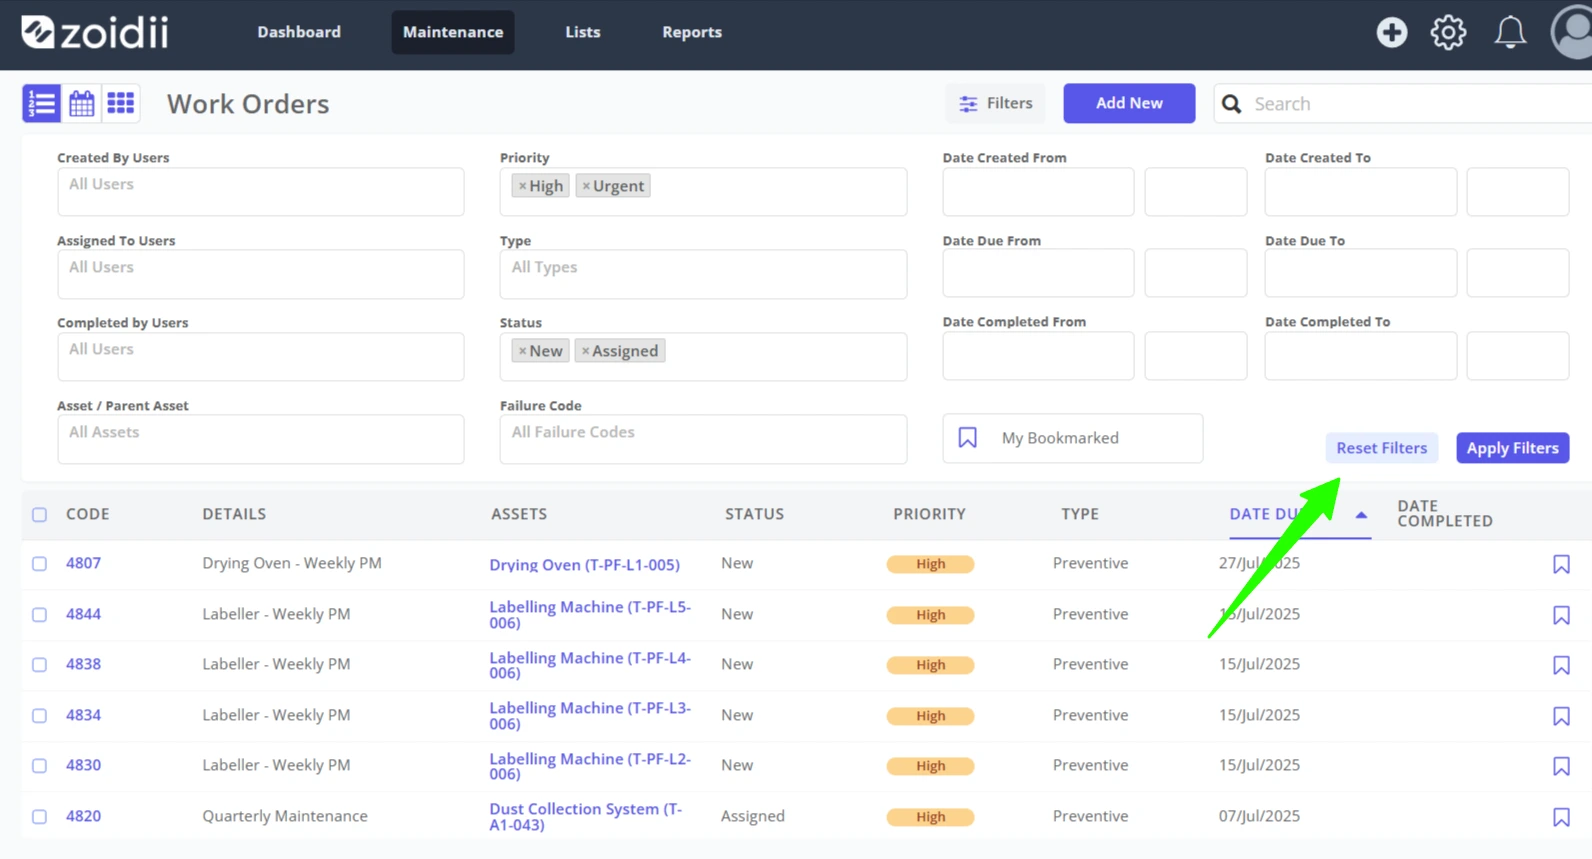Click High priority badge of order 4807
The height and width of the screenshot is (859, 1592).
930,564
